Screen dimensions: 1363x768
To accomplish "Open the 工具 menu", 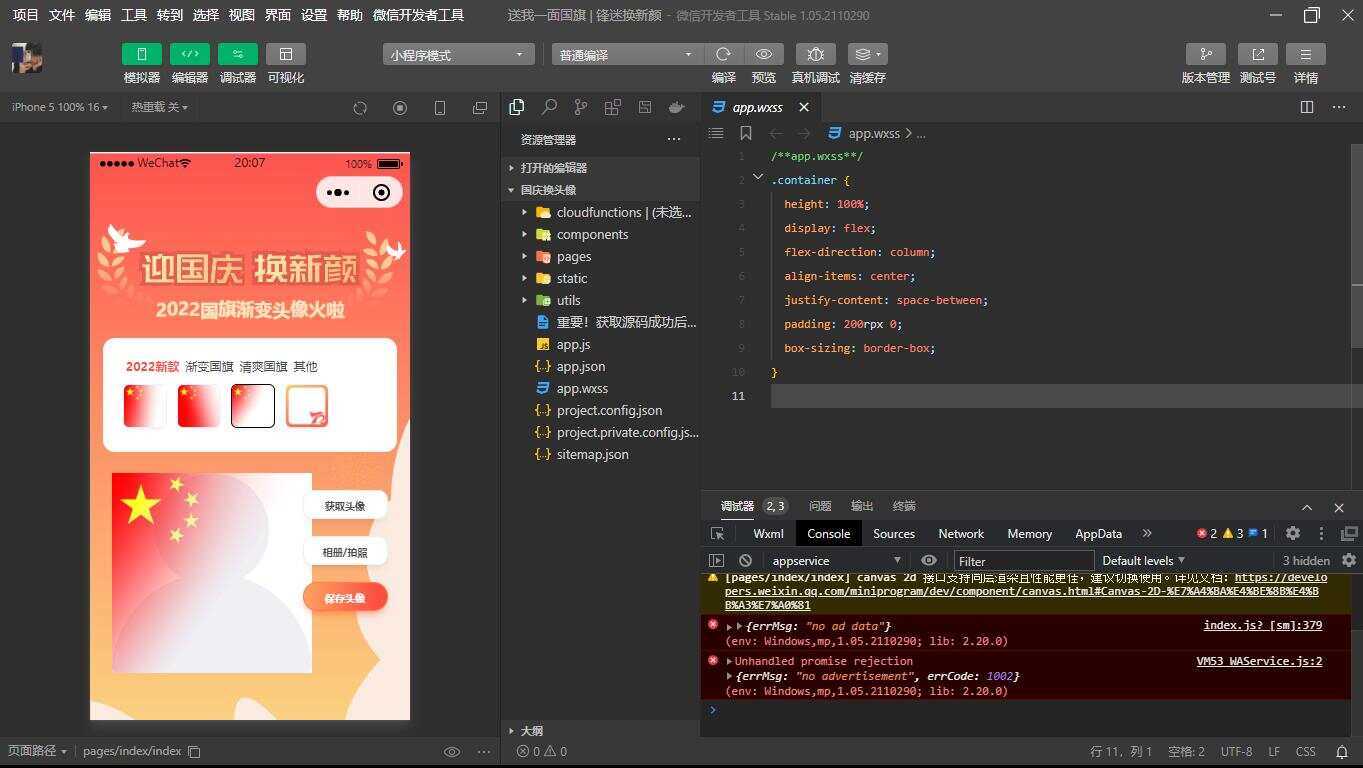I will pos(133,15).
